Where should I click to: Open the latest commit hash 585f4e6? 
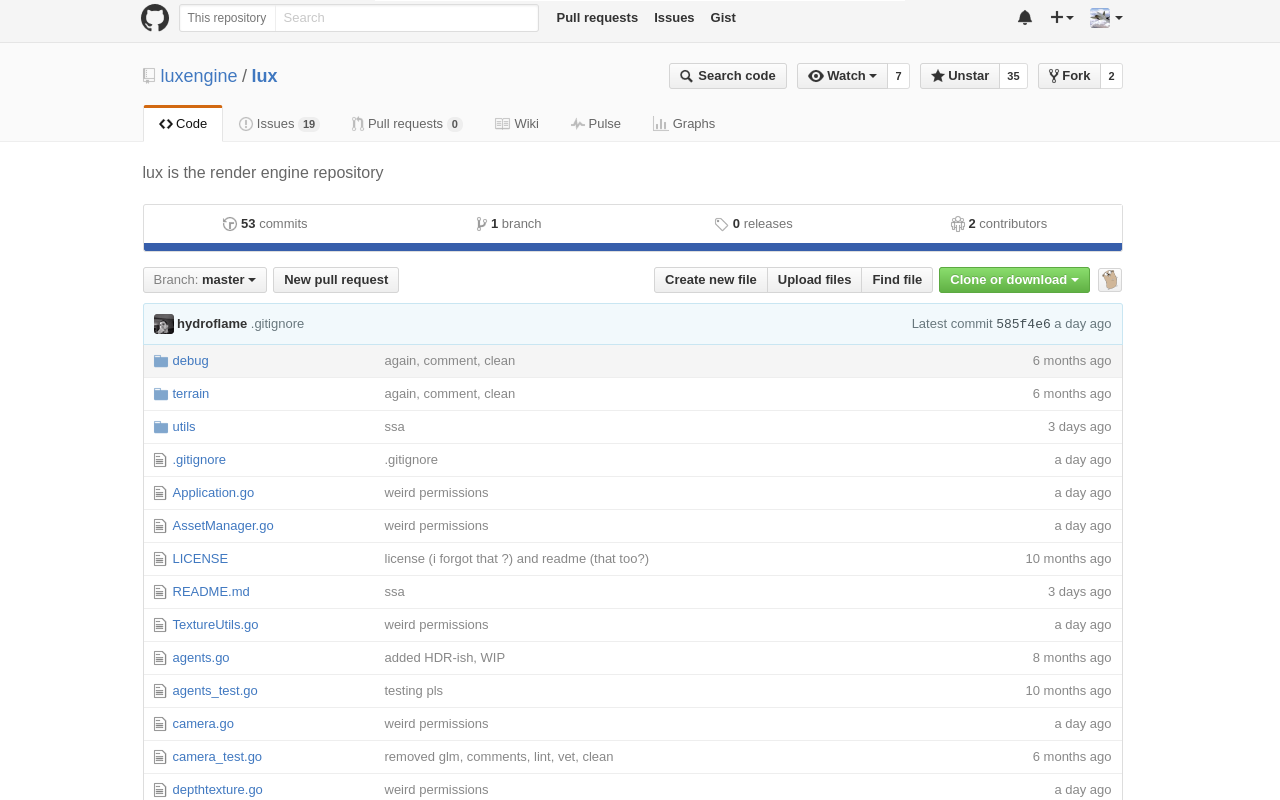[x=1023, y=324]
